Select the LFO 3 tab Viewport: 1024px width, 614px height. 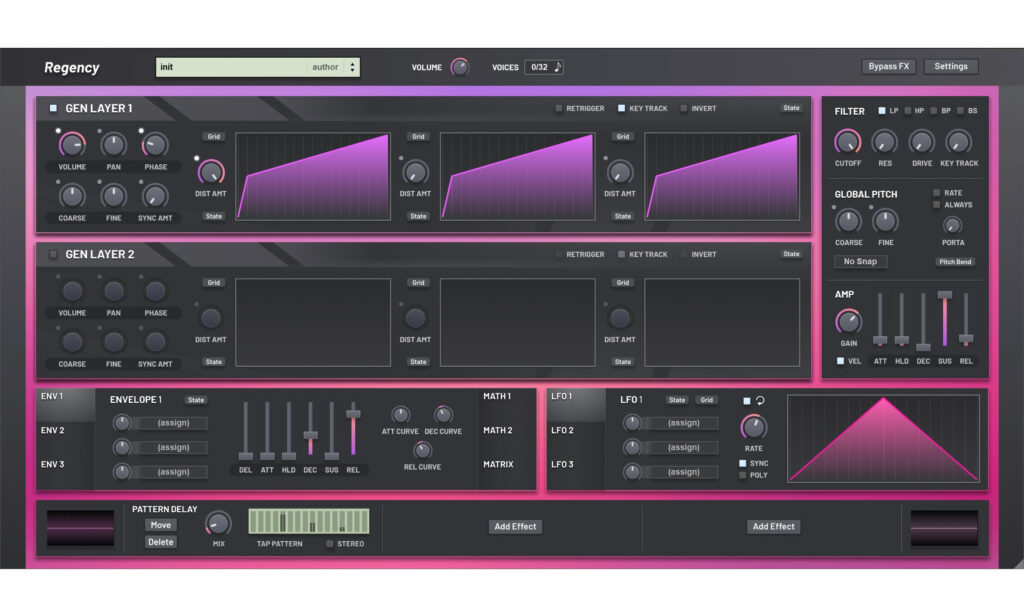(562, 464)
